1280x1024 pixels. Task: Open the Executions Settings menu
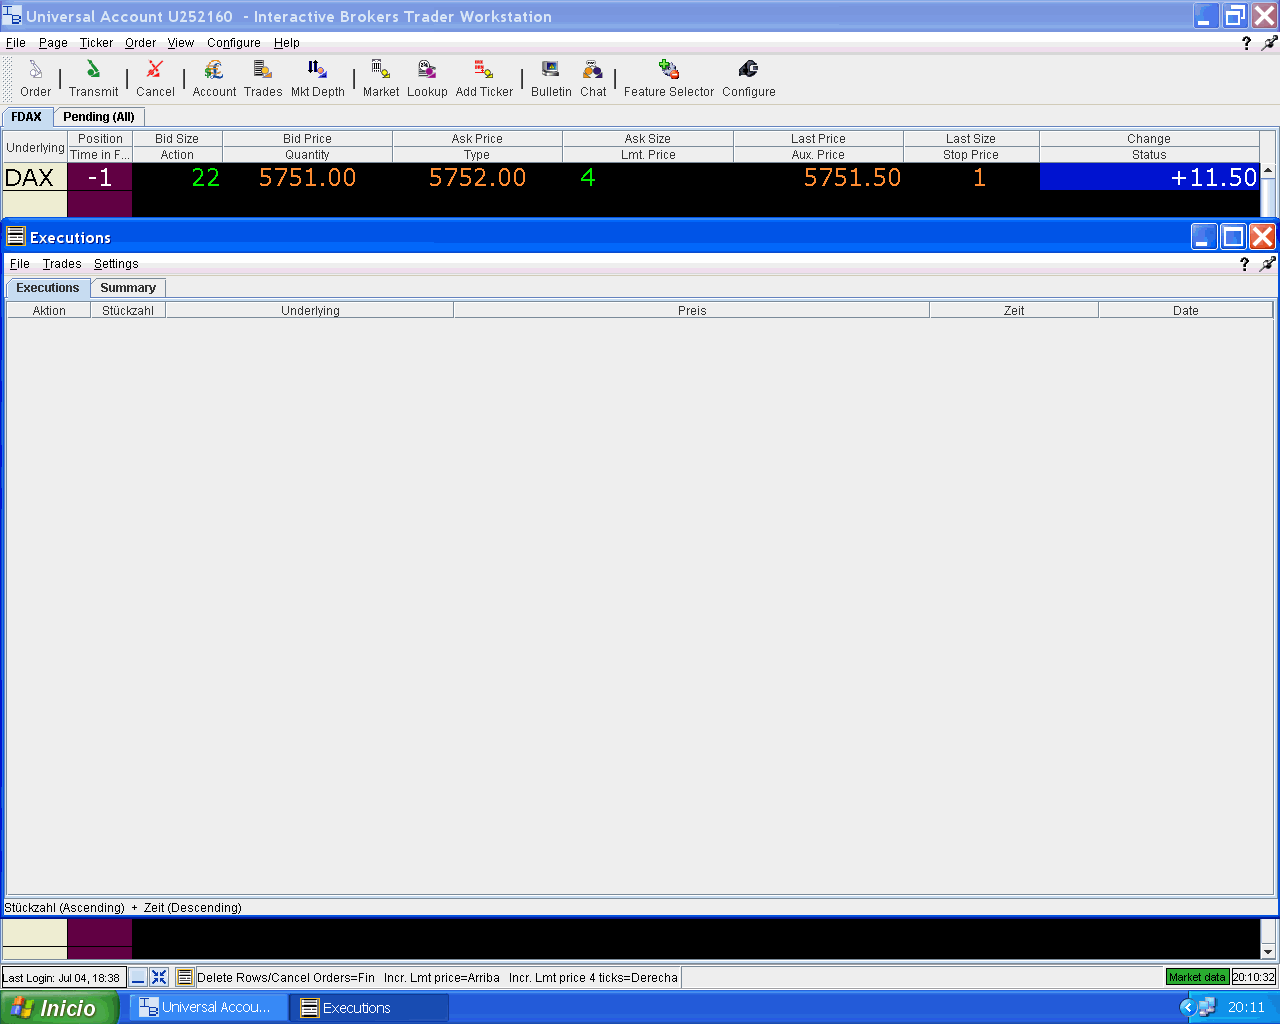pyautogui.click(x=116, y=264)
